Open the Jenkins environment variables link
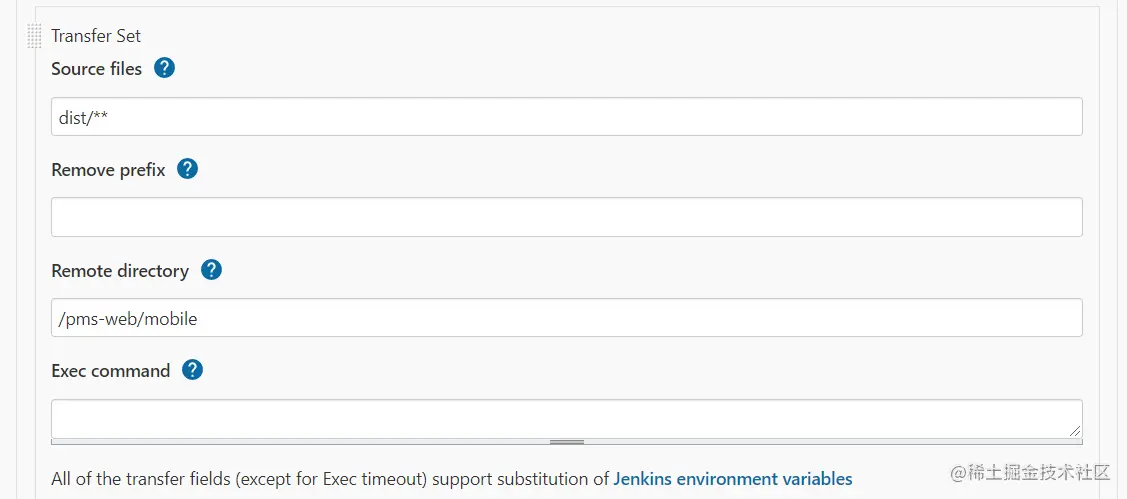This screenshot has width=1127, height=499. pos(732,479)
